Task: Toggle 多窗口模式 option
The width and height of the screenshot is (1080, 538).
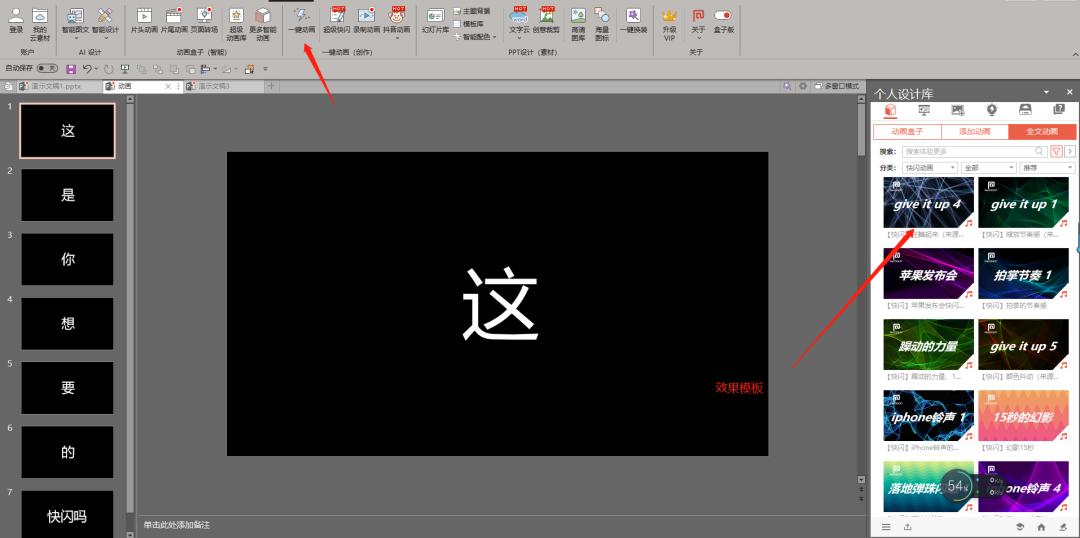Action: 837,86
